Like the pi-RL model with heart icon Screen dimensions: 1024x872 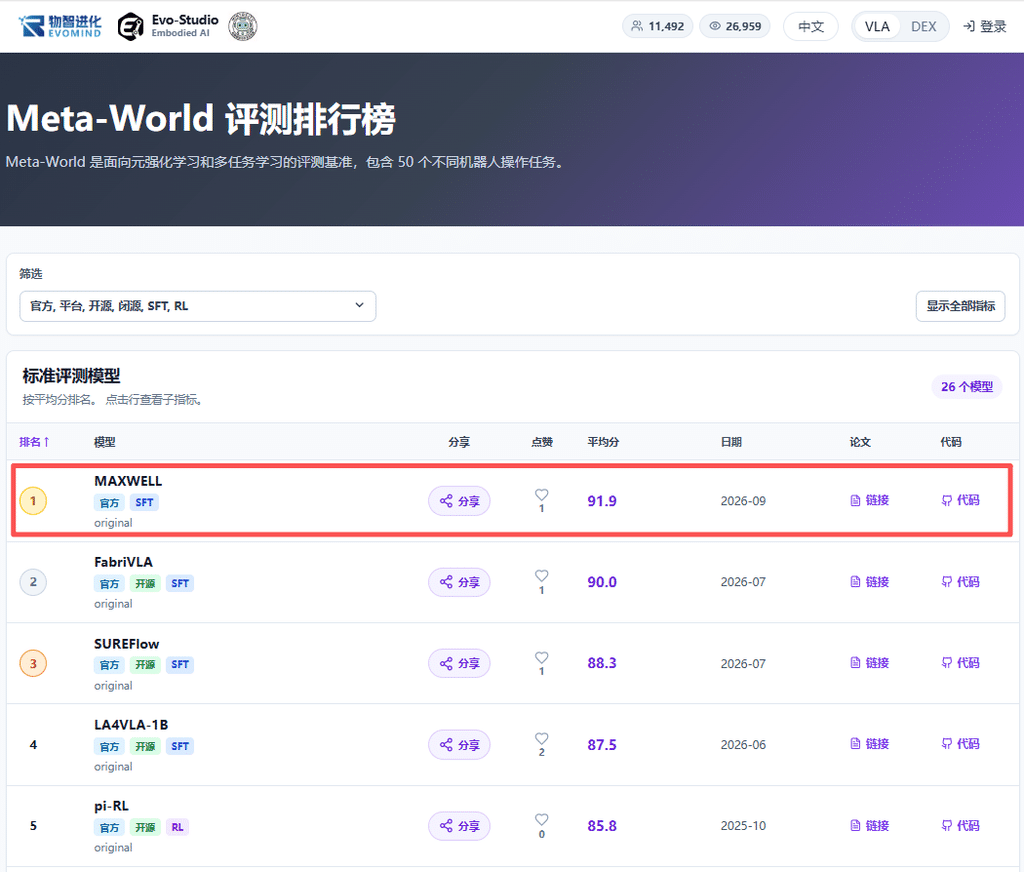541,819
